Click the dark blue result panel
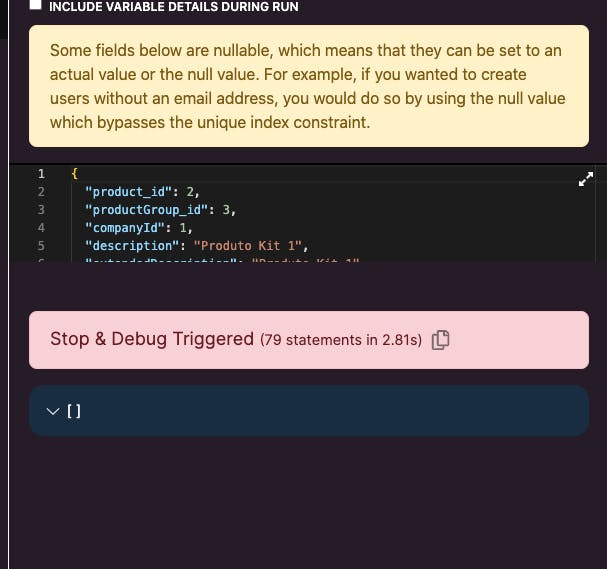The height and width of the screenshot is (569, 607). tap(309, 411)
